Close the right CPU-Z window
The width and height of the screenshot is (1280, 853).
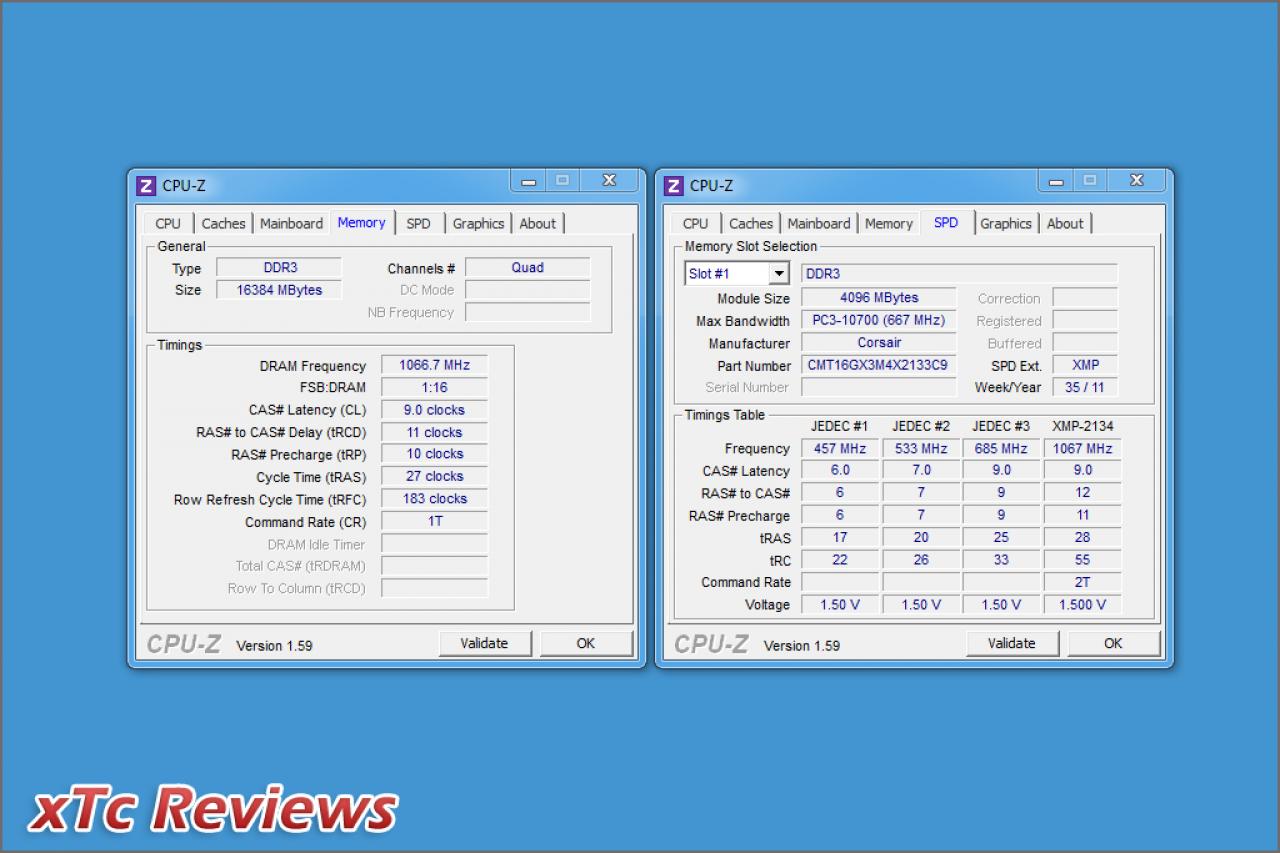pyautogui.click(x=1135, y=180)
